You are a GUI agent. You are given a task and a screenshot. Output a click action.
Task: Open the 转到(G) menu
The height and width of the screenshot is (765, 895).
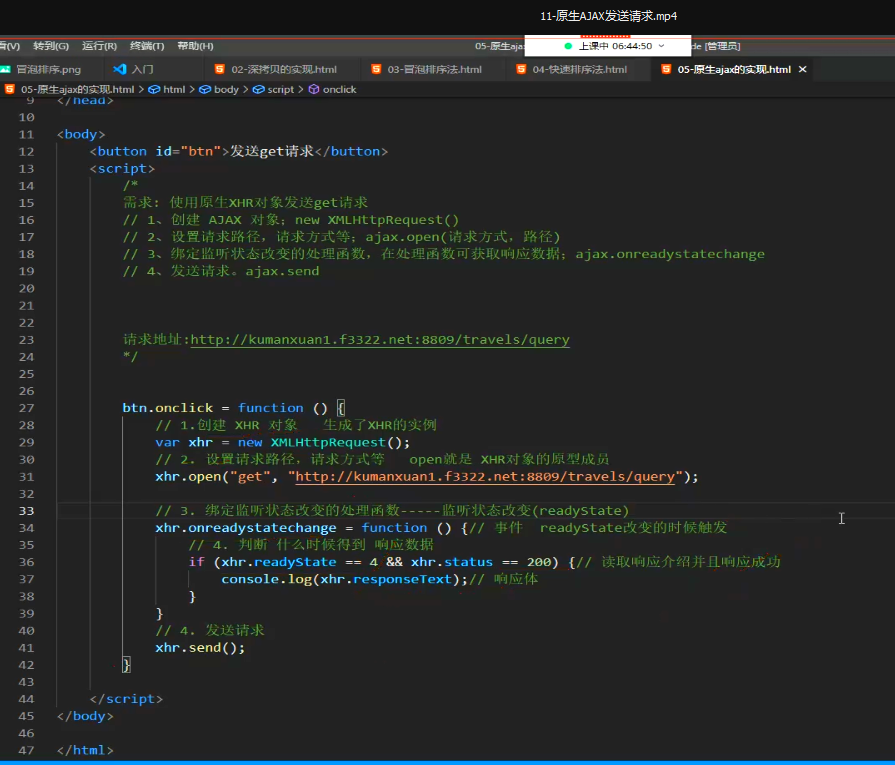pyautogui.click(x=51, y=46)
